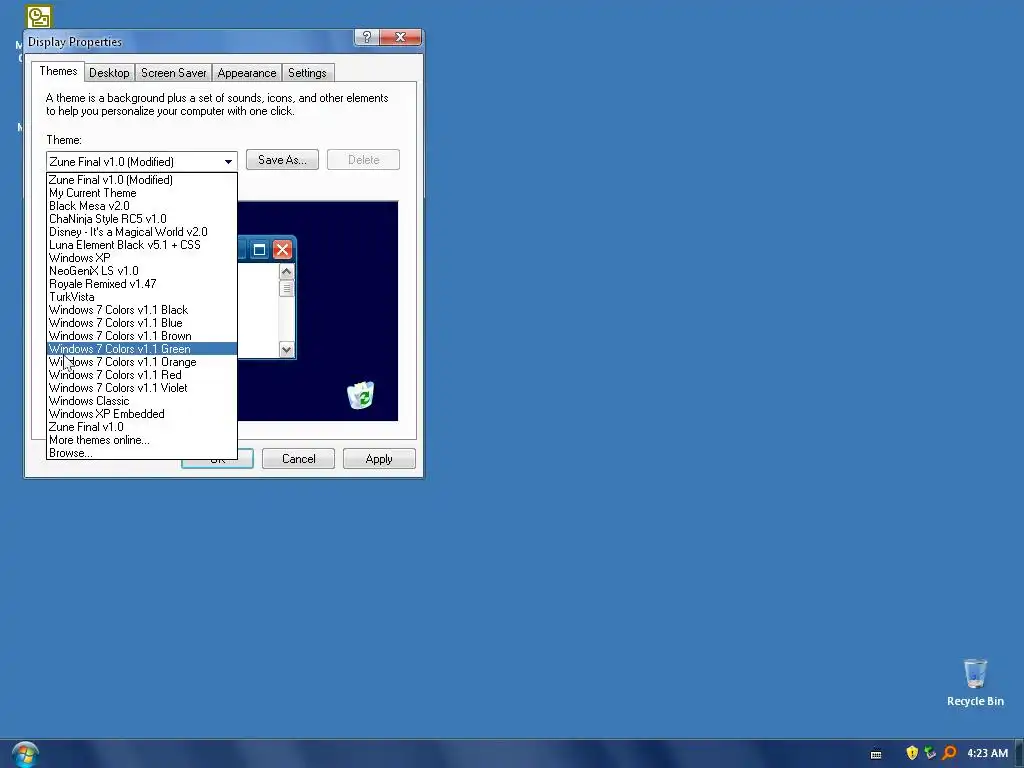Open the Start menu orb
Image resolution: width=1024 pixels, height=768 pixels.
(x=25, y=754)
